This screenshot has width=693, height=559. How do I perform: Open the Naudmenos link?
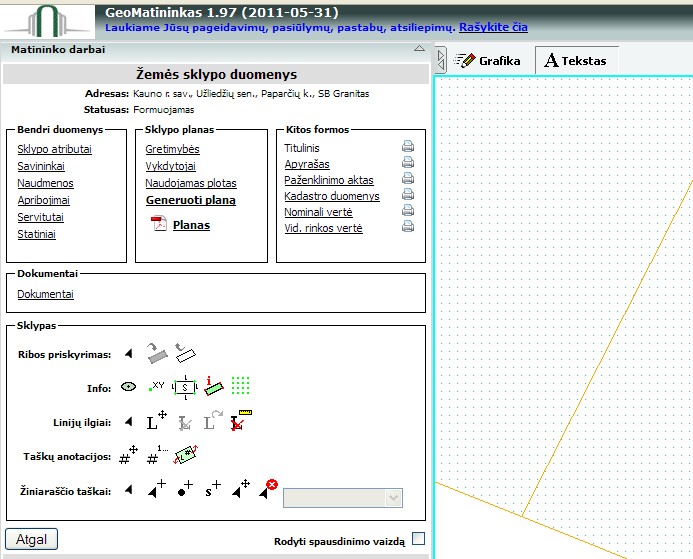point(46,183)
